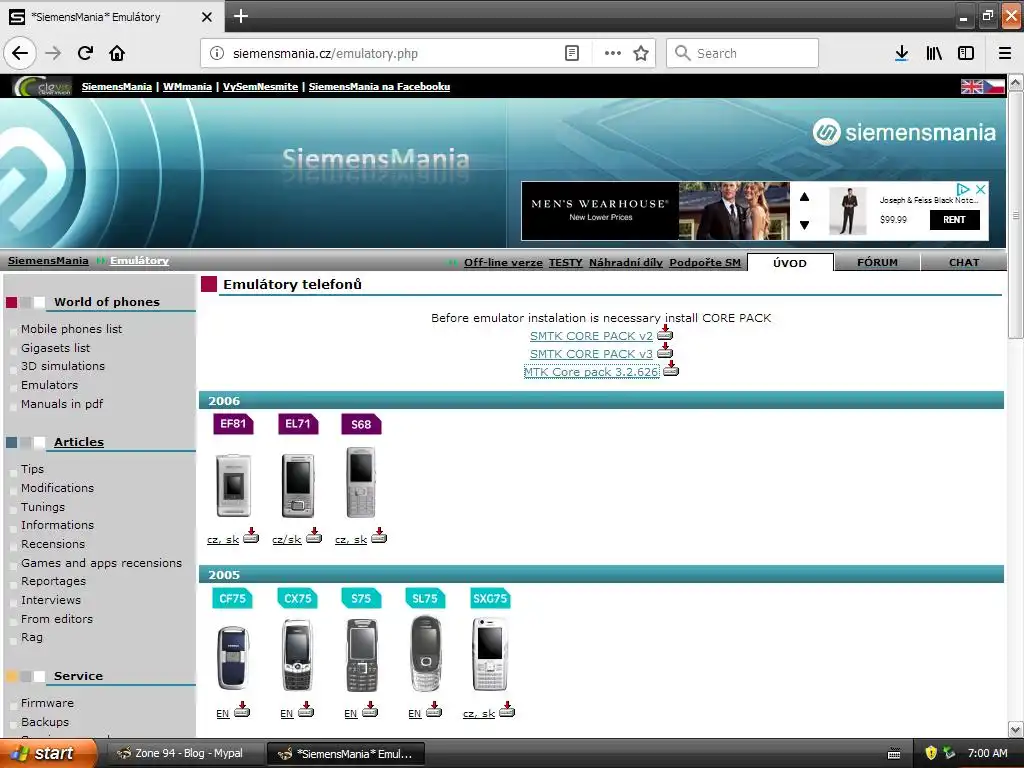Click the forward navigation arrow

pos(53,53)
